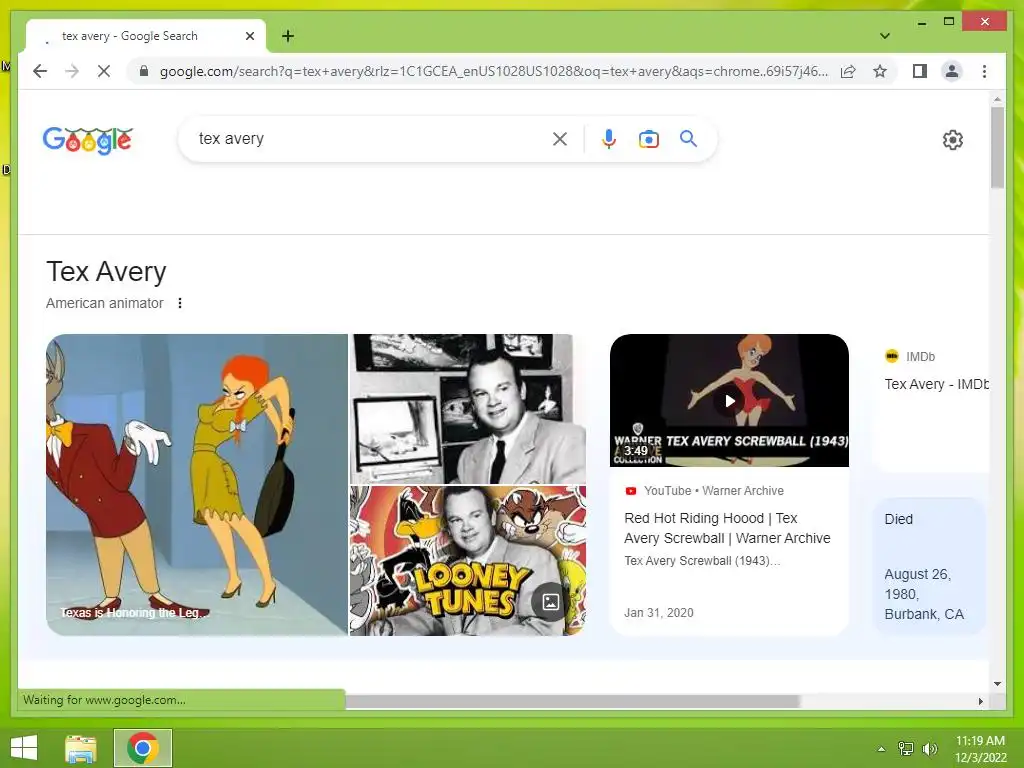Image resolution: width=1024 pixels, height=768 pixels.
Task: Open Chrome three-dot menu
Action: [984, 71]
